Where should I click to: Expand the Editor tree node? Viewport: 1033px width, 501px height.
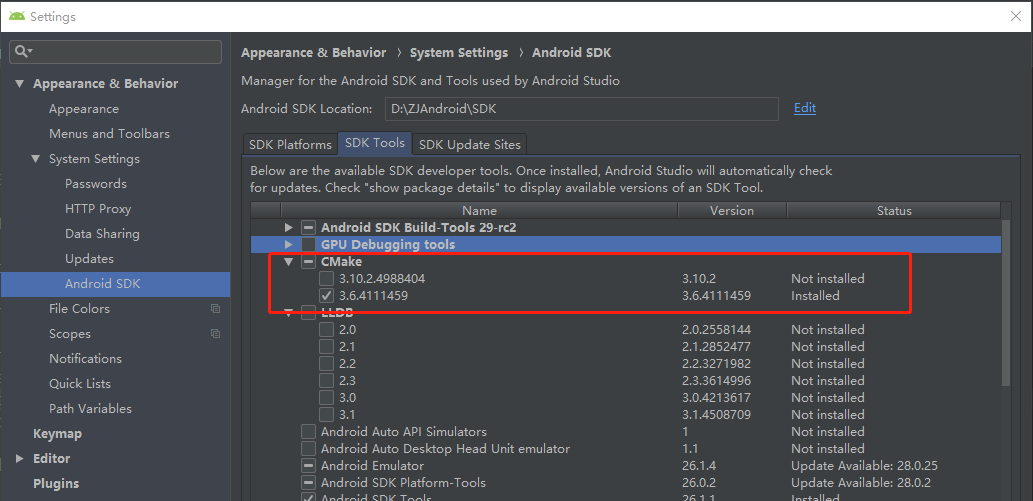(20, 458)
